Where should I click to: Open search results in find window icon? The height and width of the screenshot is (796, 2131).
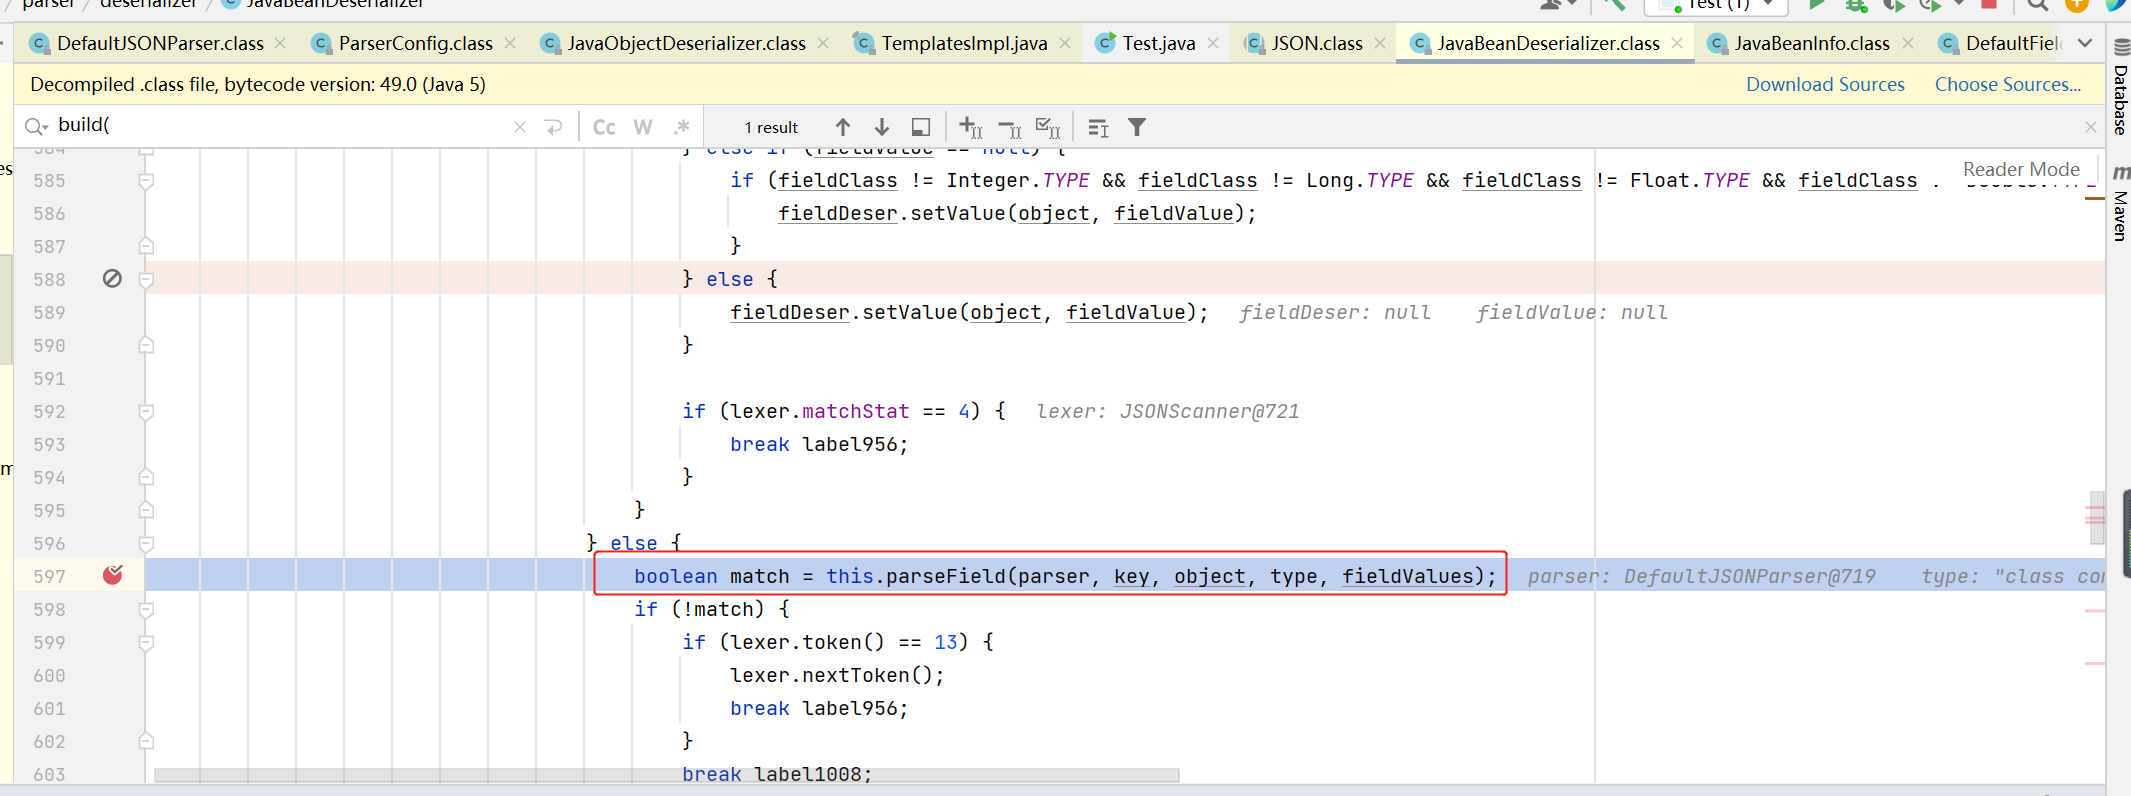(921, 127)
